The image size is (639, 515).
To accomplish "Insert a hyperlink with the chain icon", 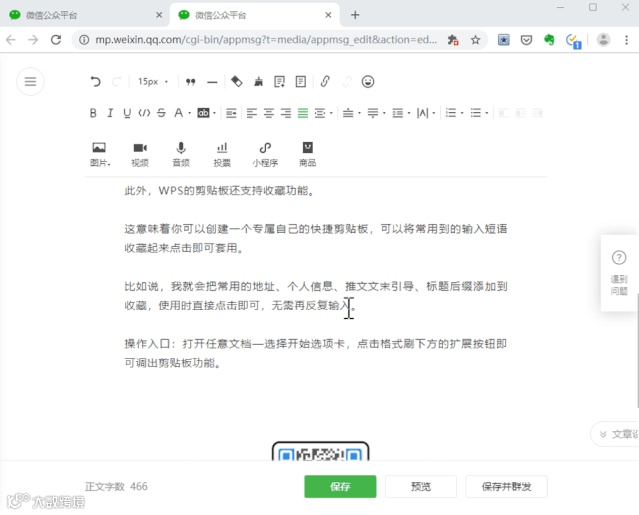I will coord(325,81).
